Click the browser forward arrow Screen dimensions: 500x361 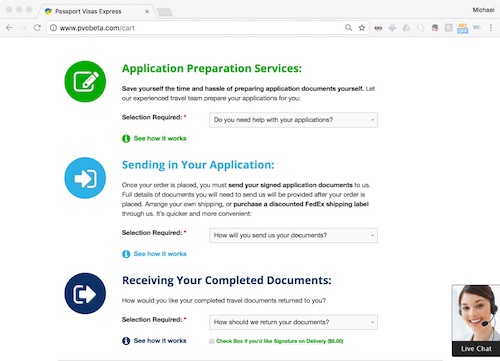[x=23, y=28]
